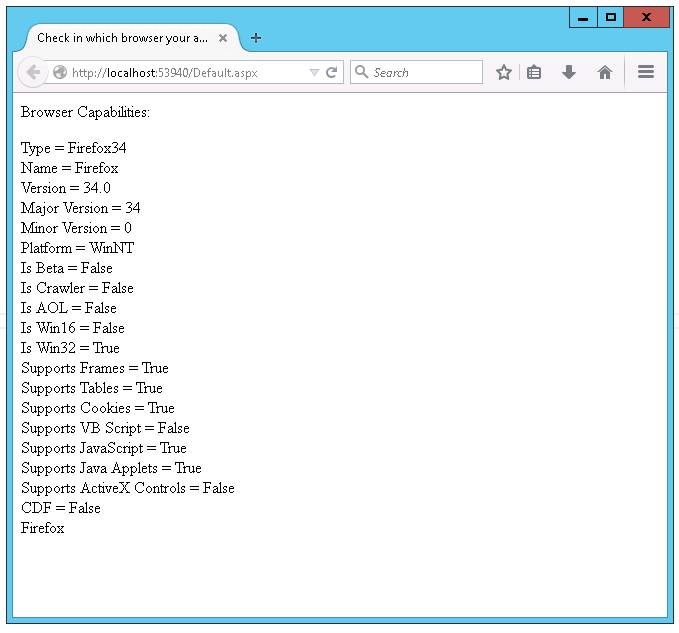The width and height of the screenshot is (679, 633).
Task: Click the 'Is Crawler = False' line
Action: [77, 288]
